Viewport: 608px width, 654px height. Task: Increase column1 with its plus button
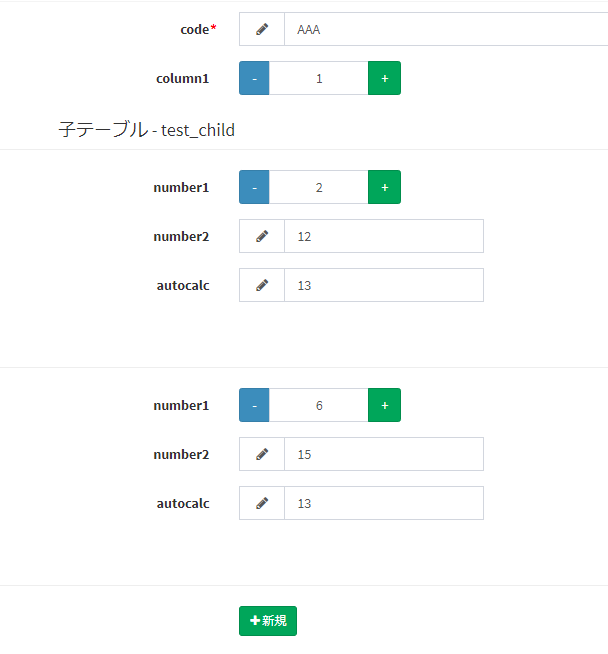click(384, 78)
